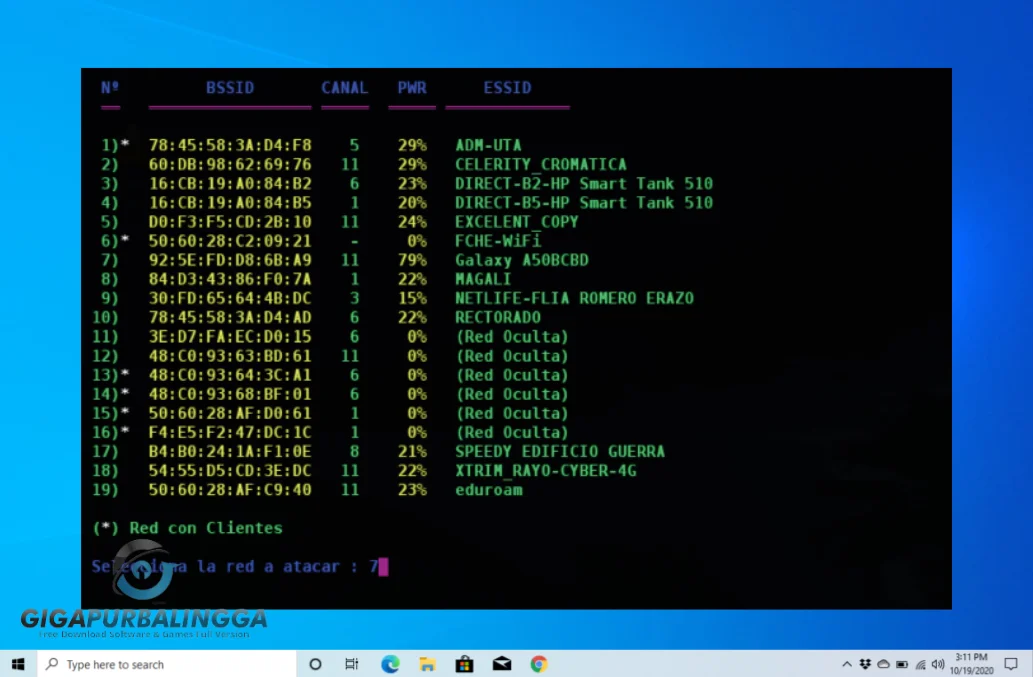Open File Explorer from the taskbar

[426, 663]
